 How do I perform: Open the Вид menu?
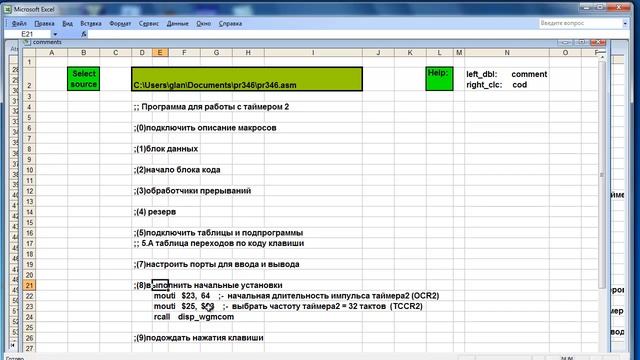tap(67, 24)
